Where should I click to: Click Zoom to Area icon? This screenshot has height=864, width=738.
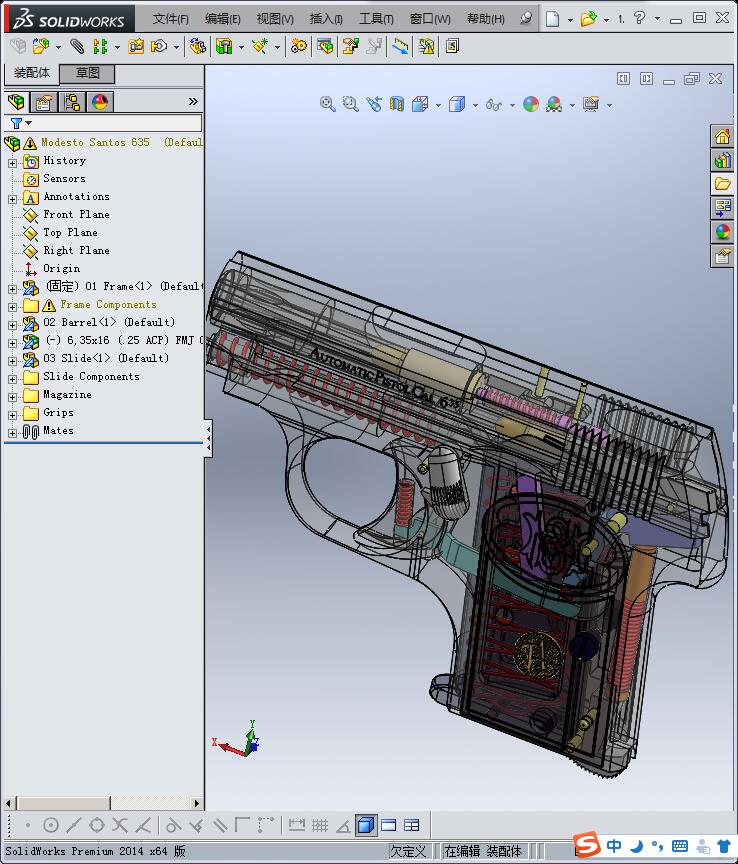[351, 104]
